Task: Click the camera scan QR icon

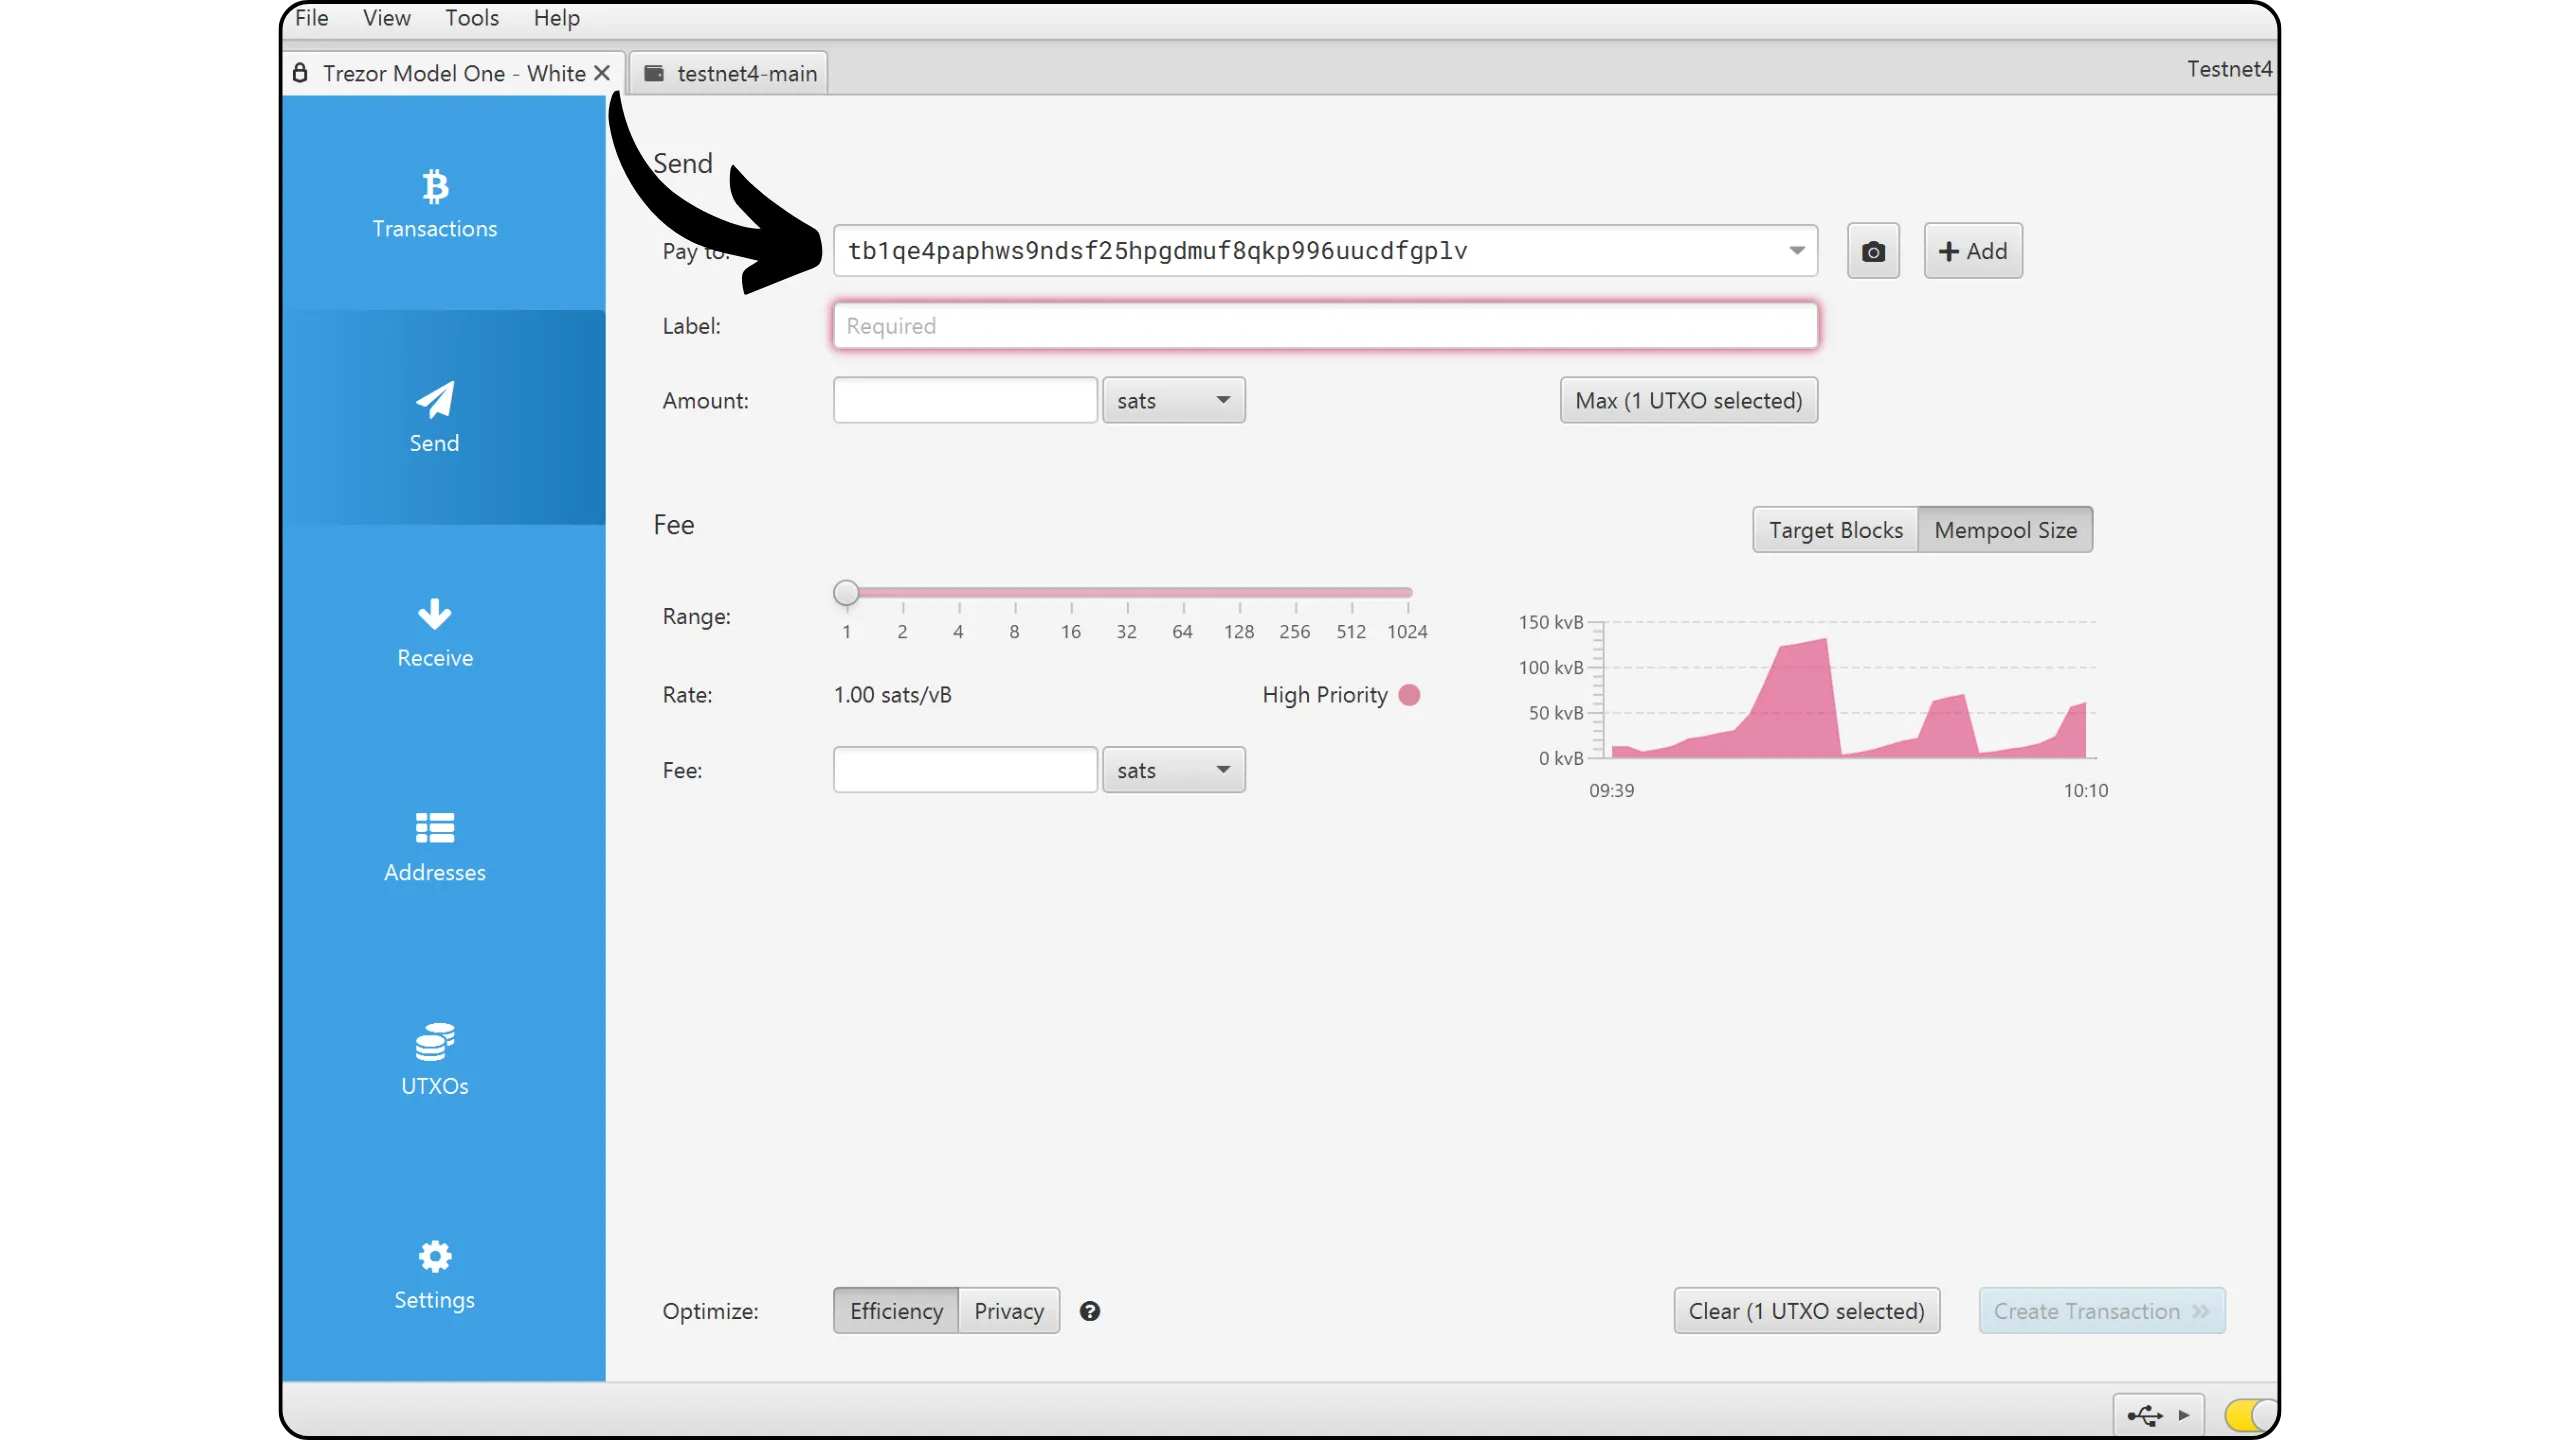Action: click(x=1873, y=251)
